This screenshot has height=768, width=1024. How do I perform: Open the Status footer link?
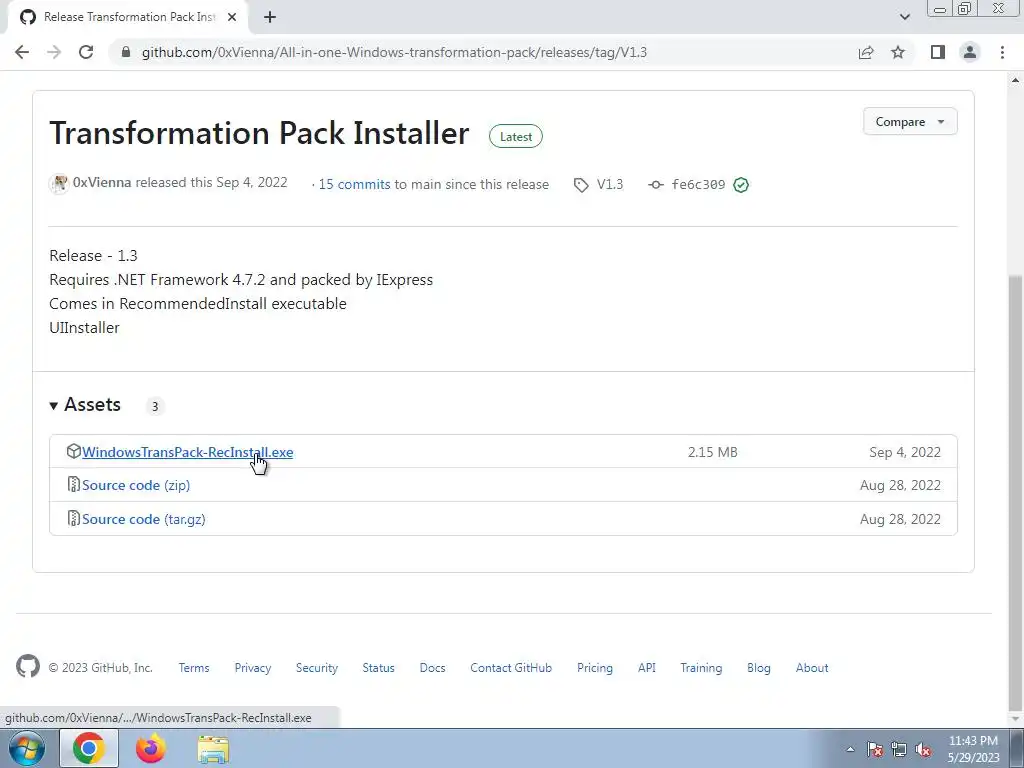coord(379,667)
